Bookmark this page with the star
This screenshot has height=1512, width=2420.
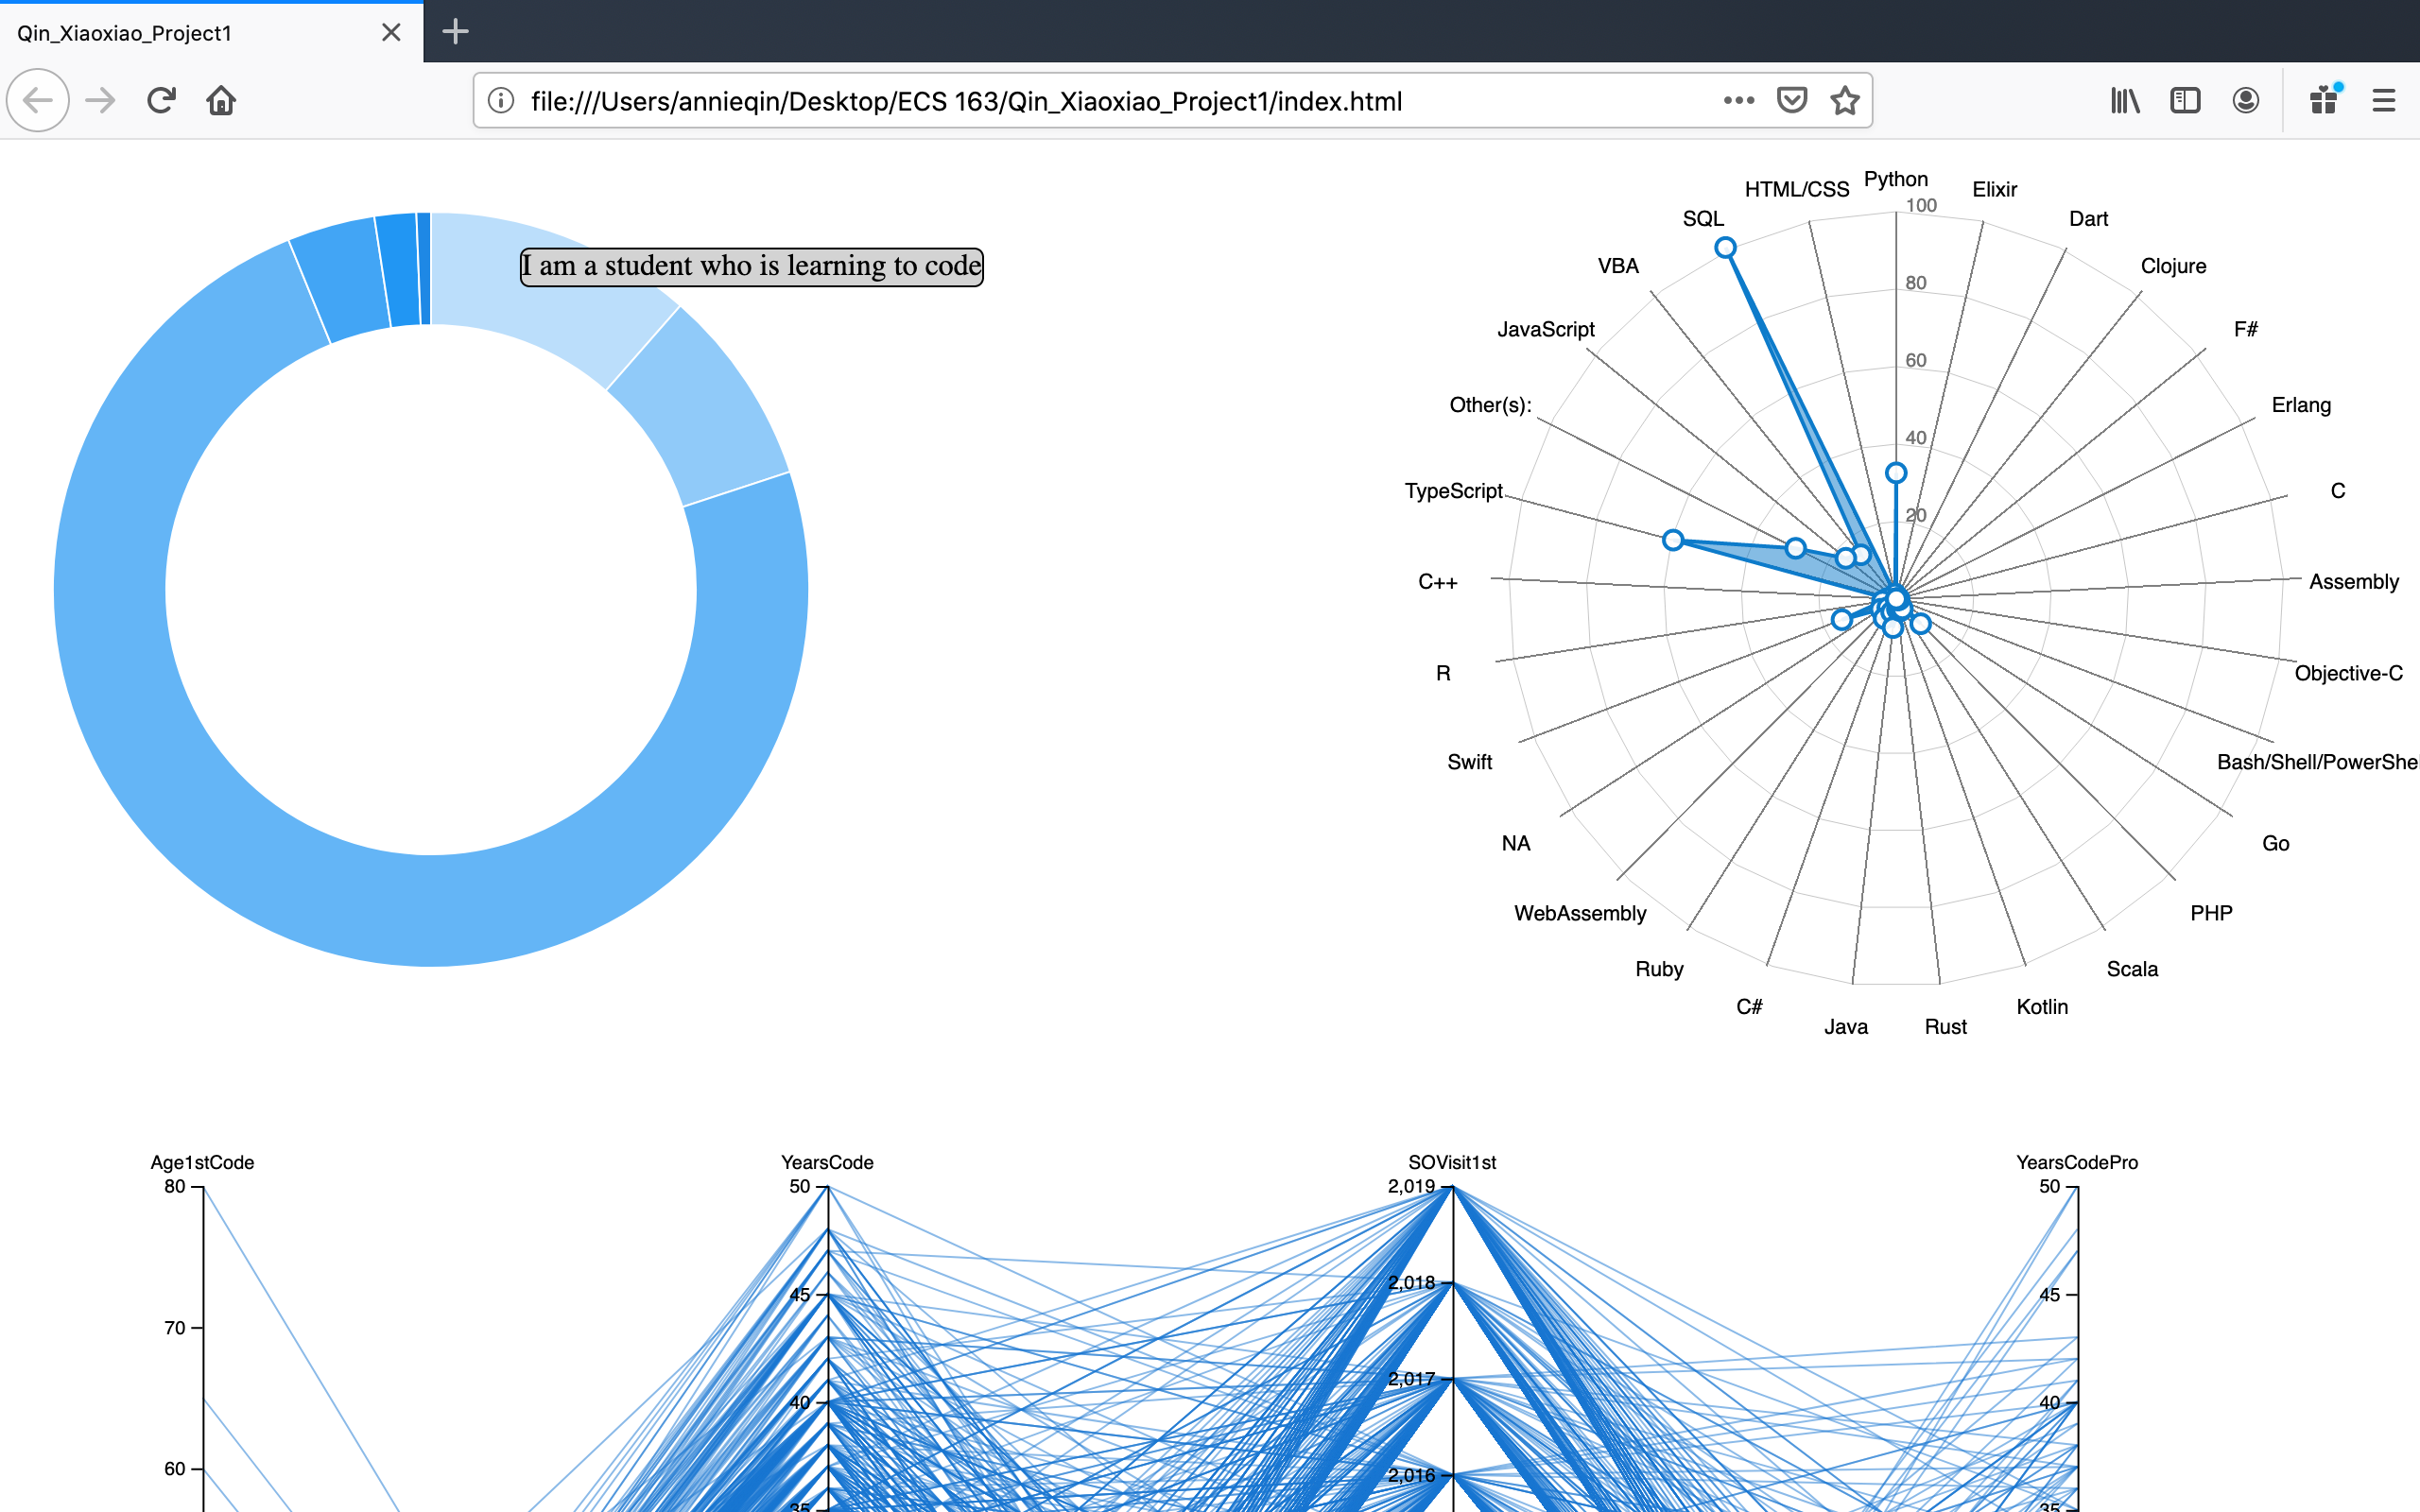pyautogui.click(x=1844, y=100)
